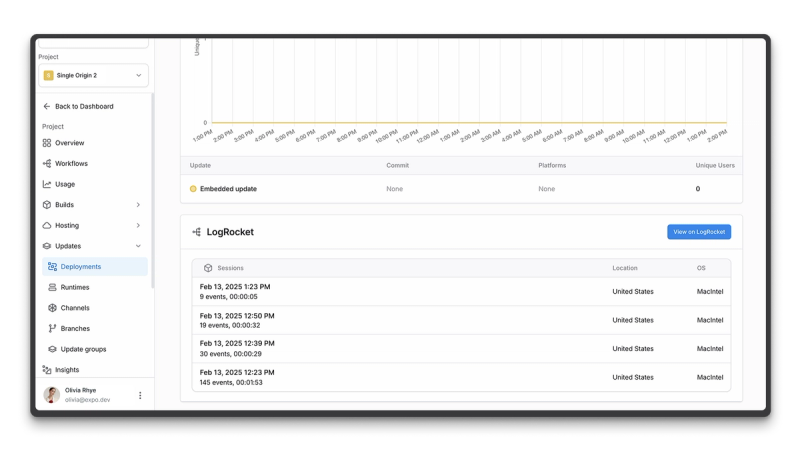800x451 pixels.
Task: Click the Update groups icon
Action: click(x=52, y=349)
